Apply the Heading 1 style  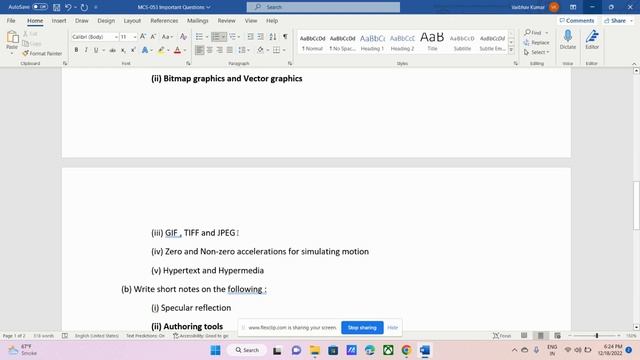point(372,42)
